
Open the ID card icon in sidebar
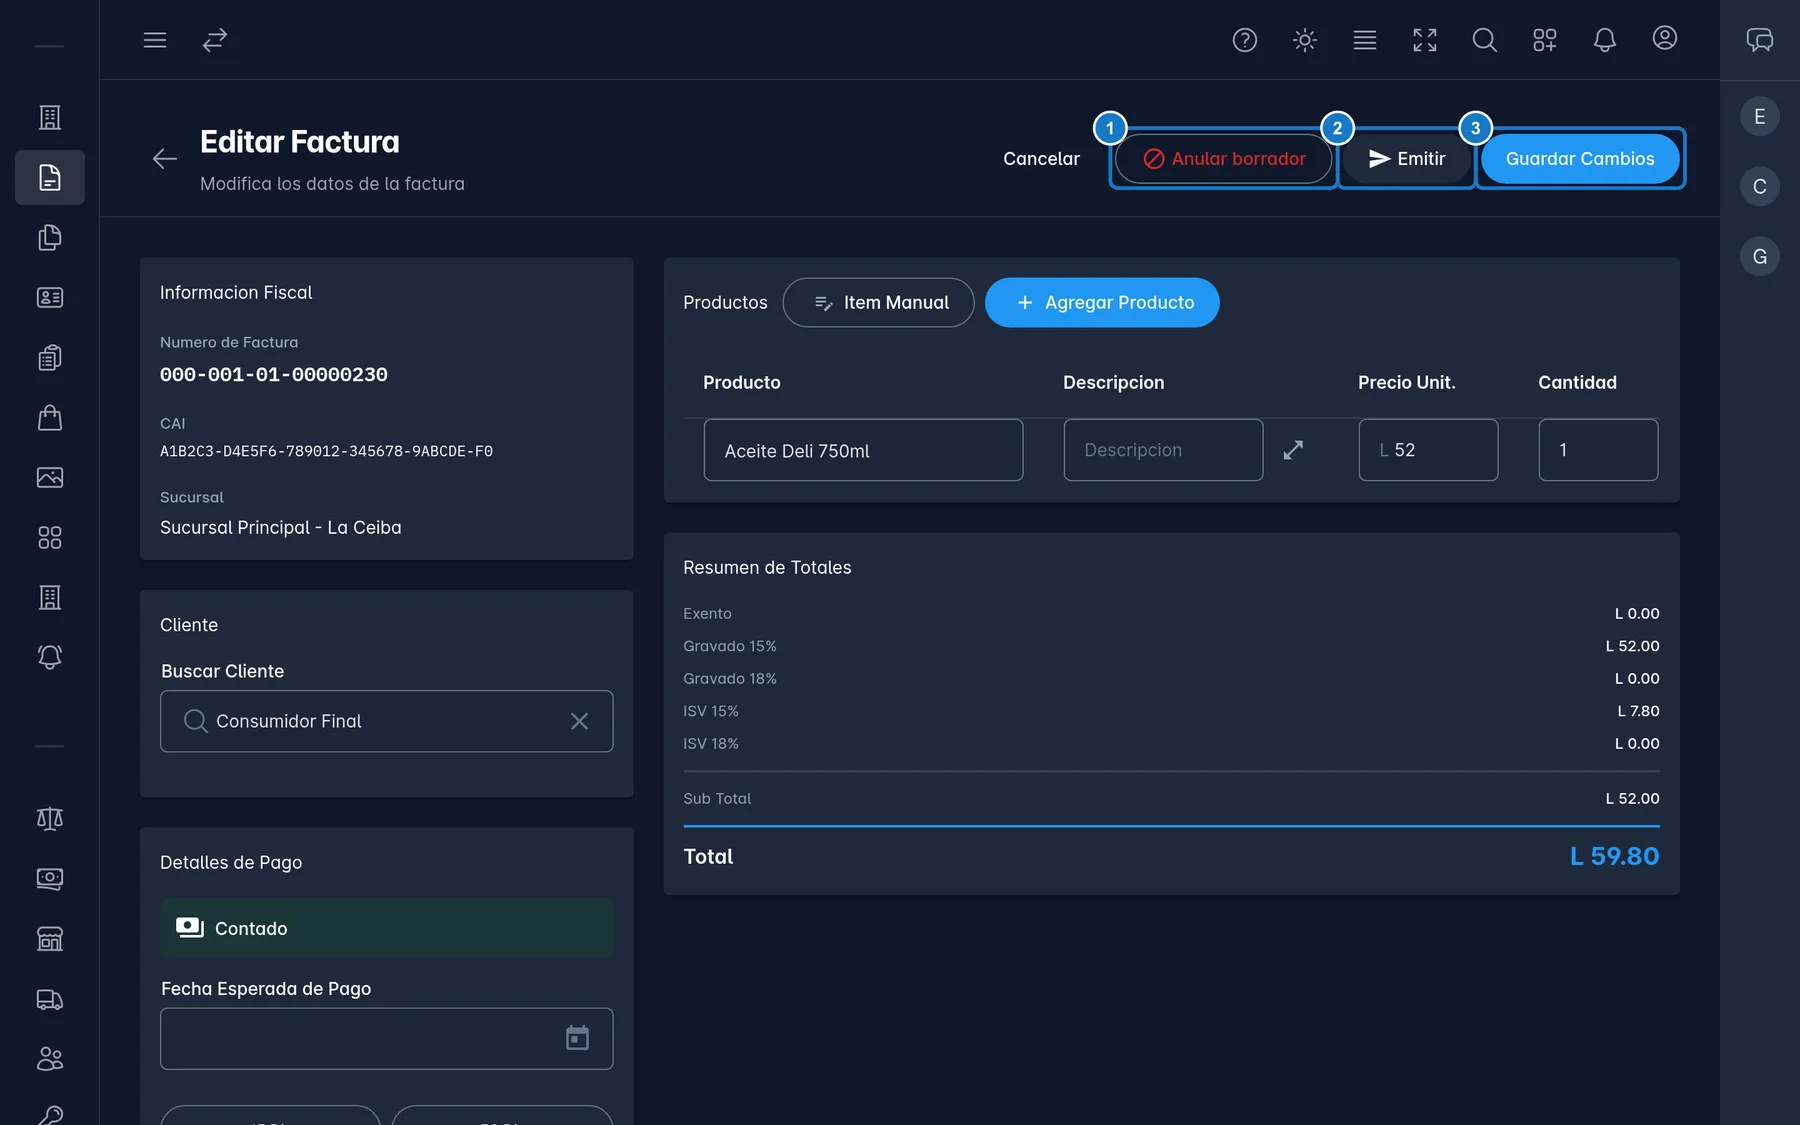point(50,298)
